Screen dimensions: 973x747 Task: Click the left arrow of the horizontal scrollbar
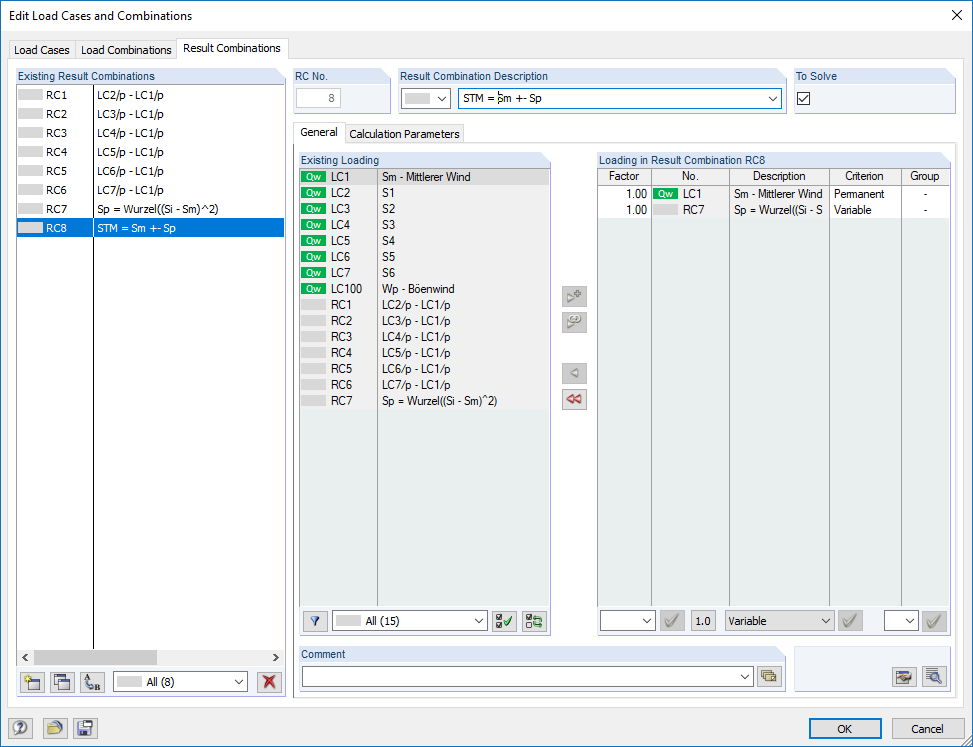25,658
